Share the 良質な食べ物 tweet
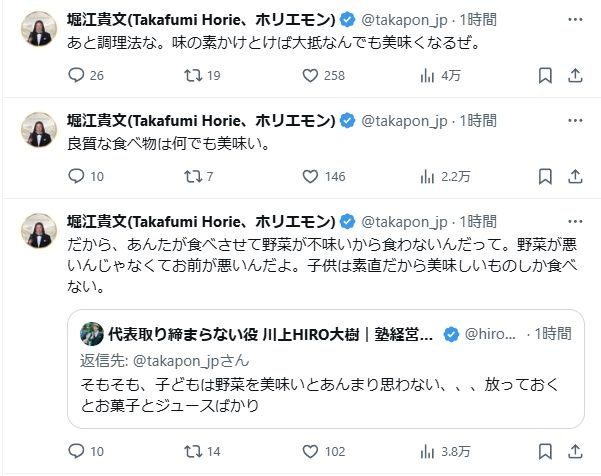 coord(575,176)
